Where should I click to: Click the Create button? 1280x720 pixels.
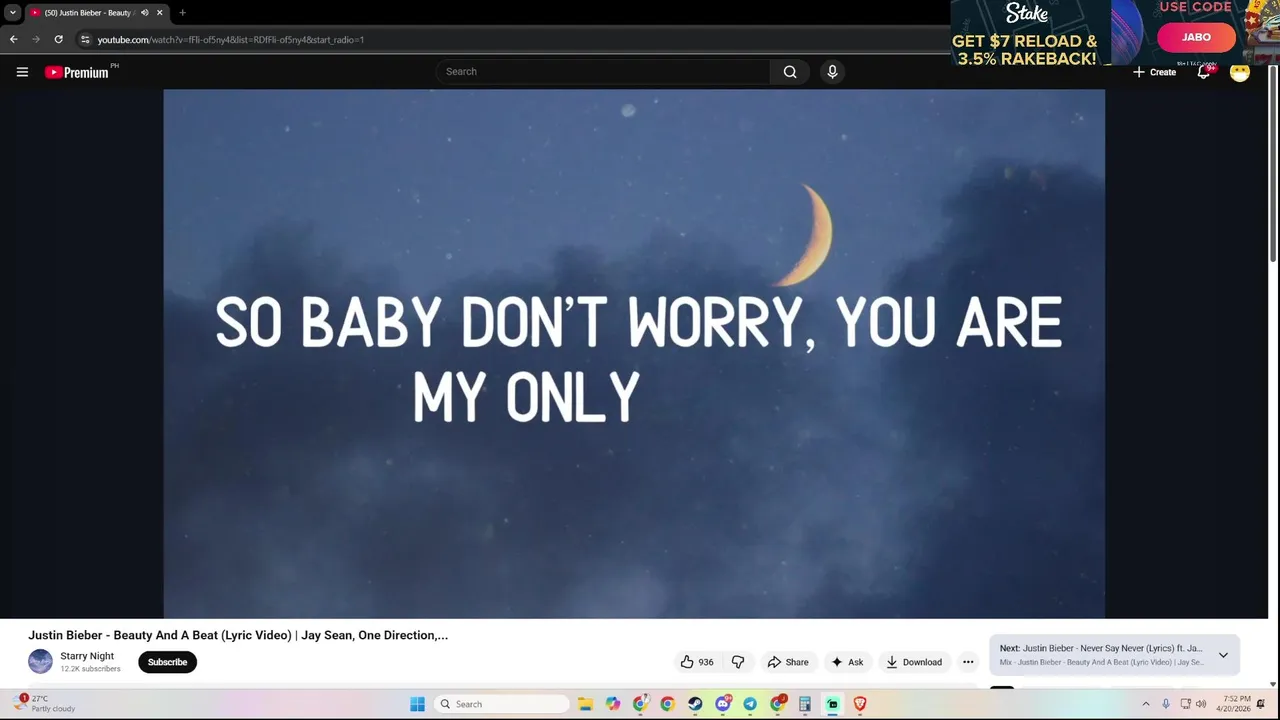pyautogui.click(x=1154, y=72)
